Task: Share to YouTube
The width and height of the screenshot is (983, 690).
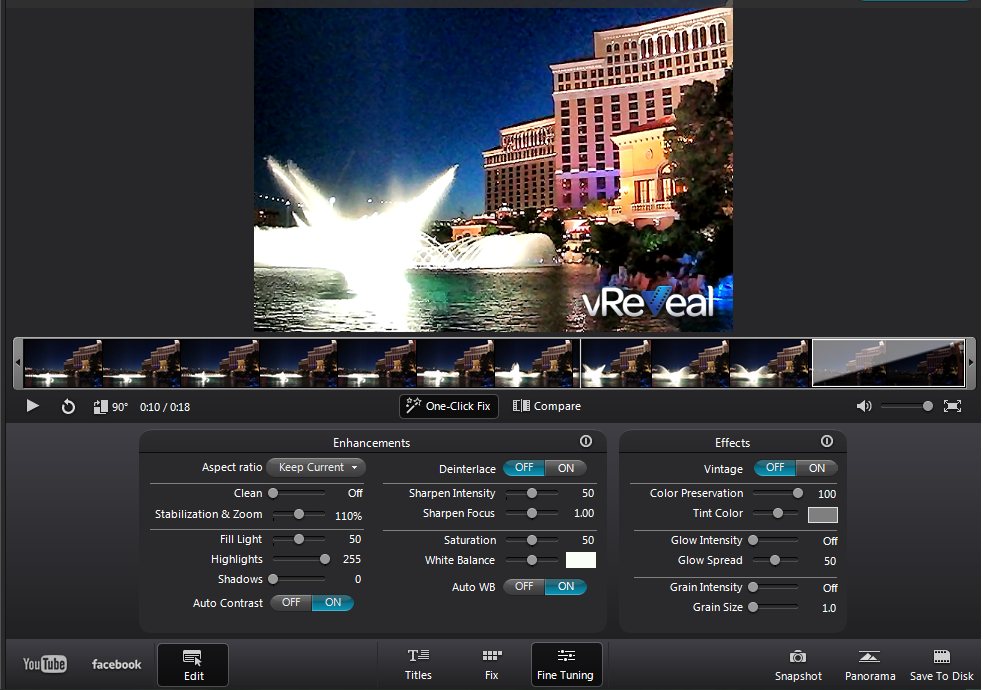Action: point(45,664)
